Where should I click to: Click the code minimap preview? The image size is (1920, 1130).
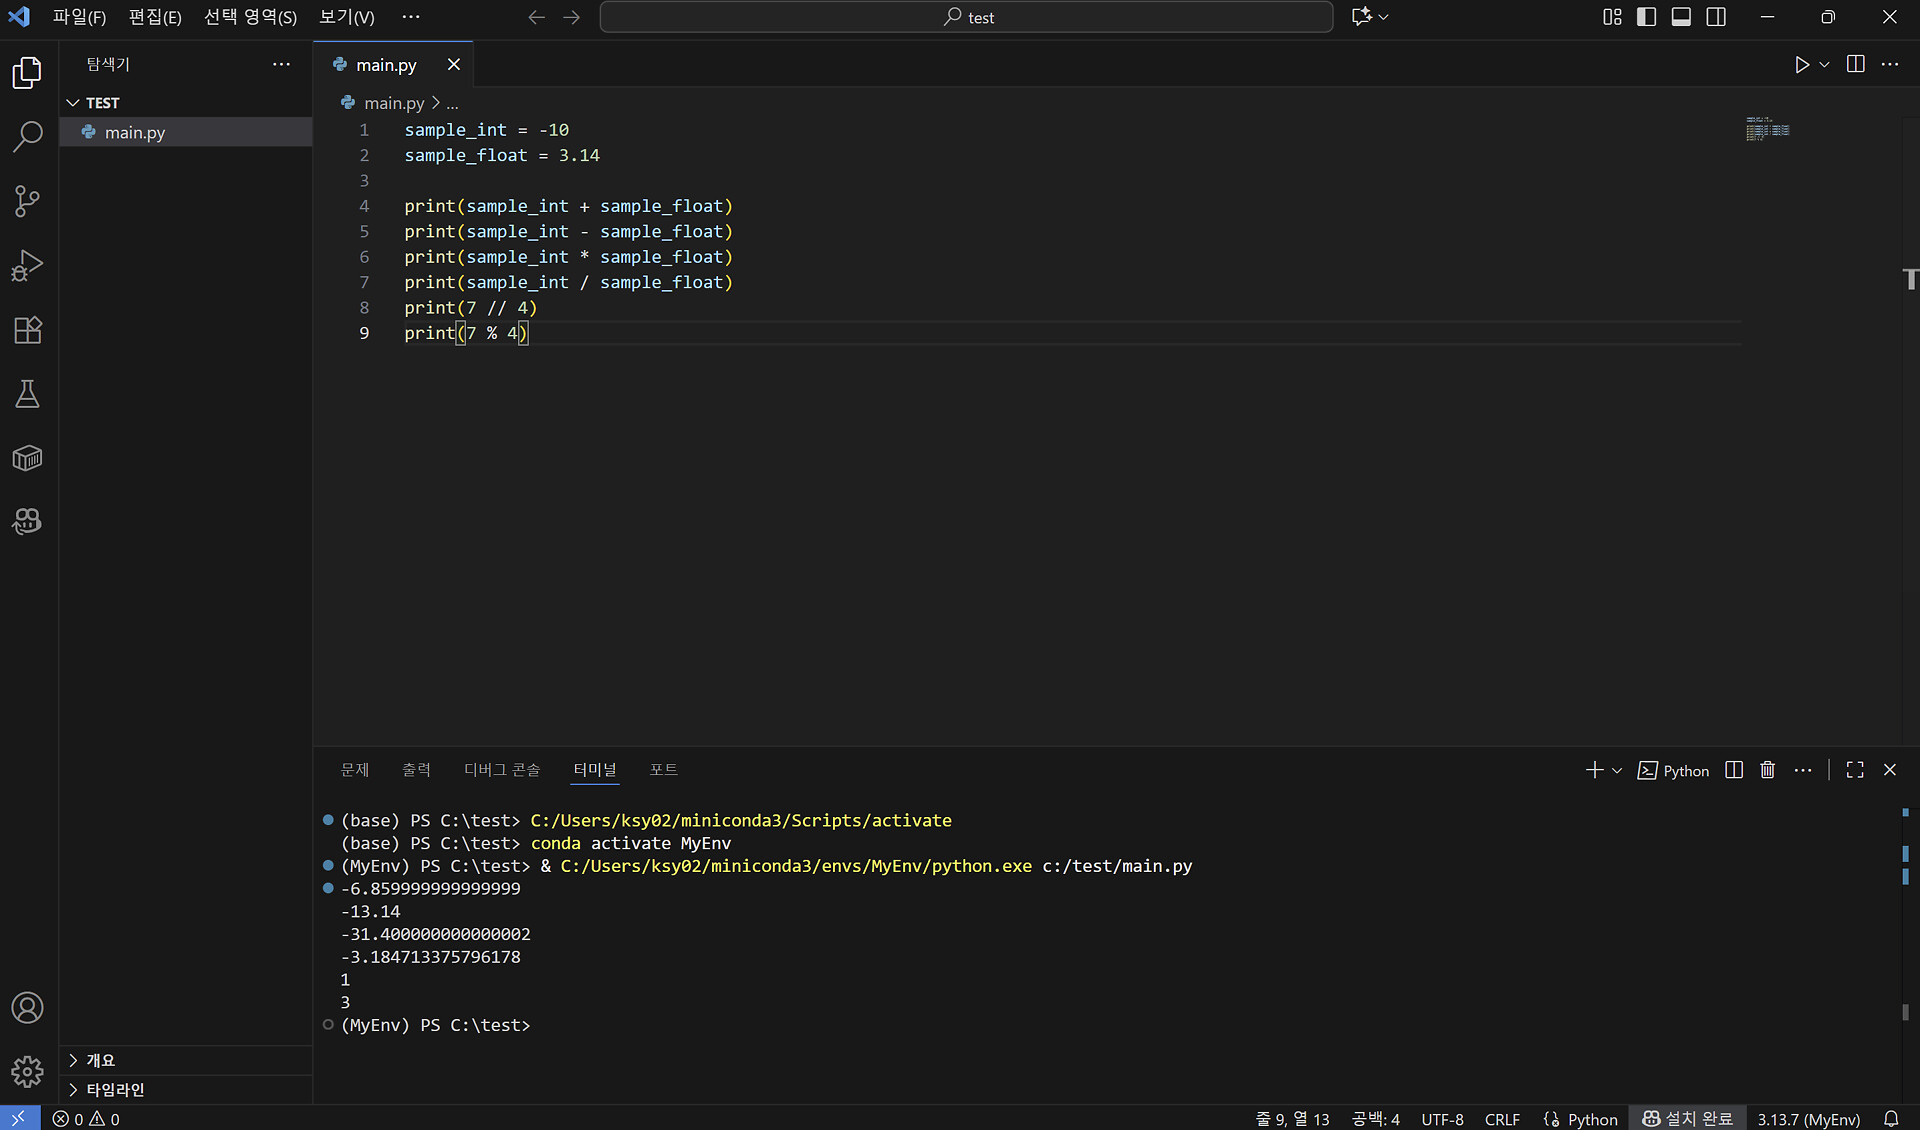(1767, 129)
